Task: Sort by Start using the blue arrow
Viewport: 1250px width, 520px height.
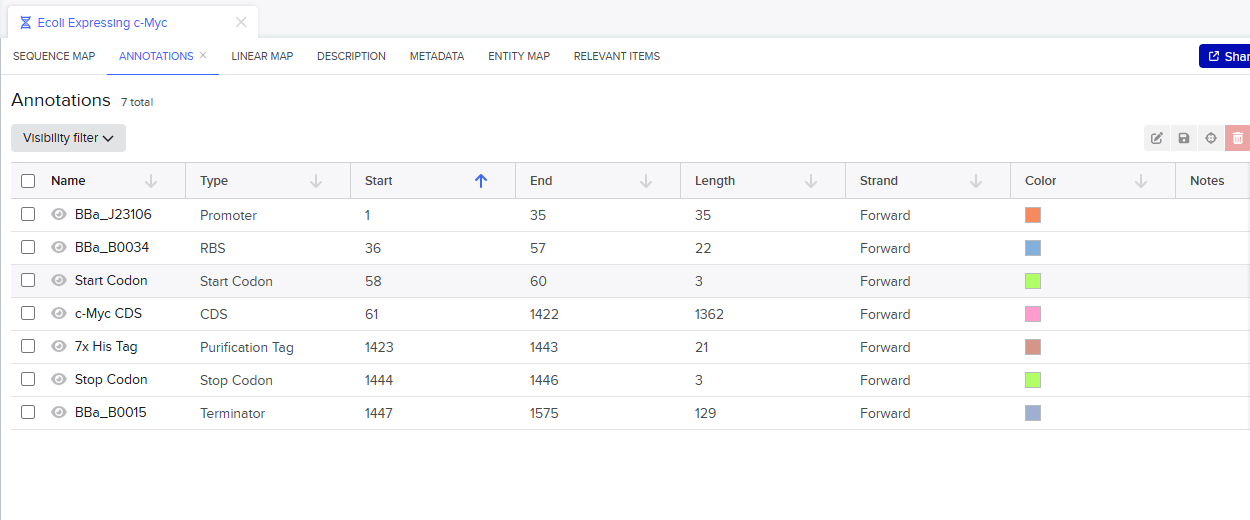Action: point(481,181)
